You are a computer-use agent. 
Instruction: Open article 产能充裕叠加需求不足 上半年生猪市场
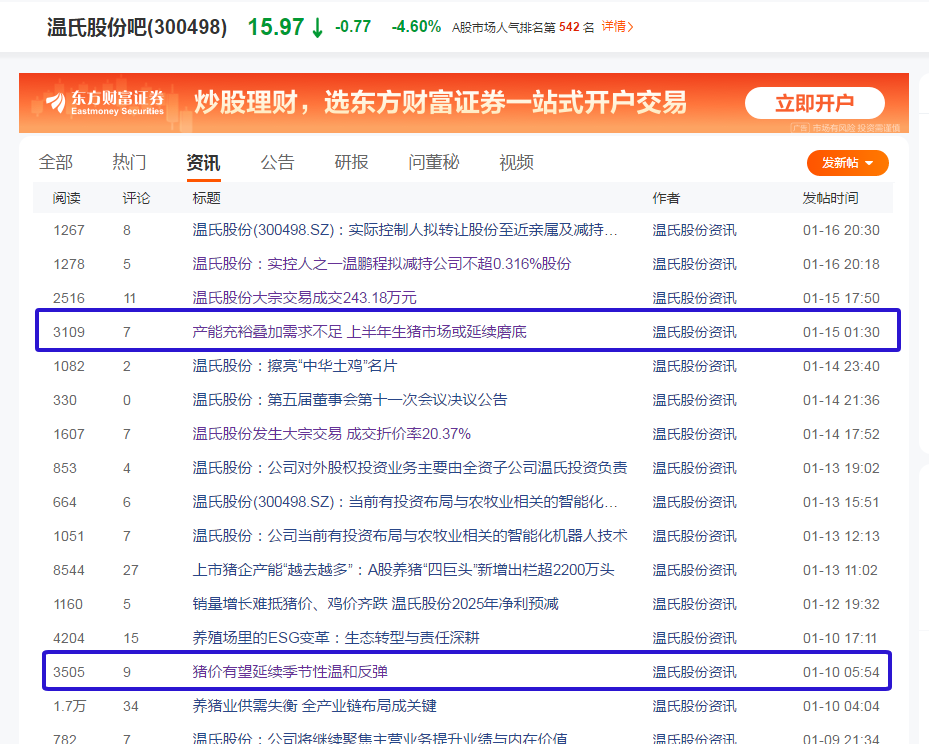coord(359,332)
